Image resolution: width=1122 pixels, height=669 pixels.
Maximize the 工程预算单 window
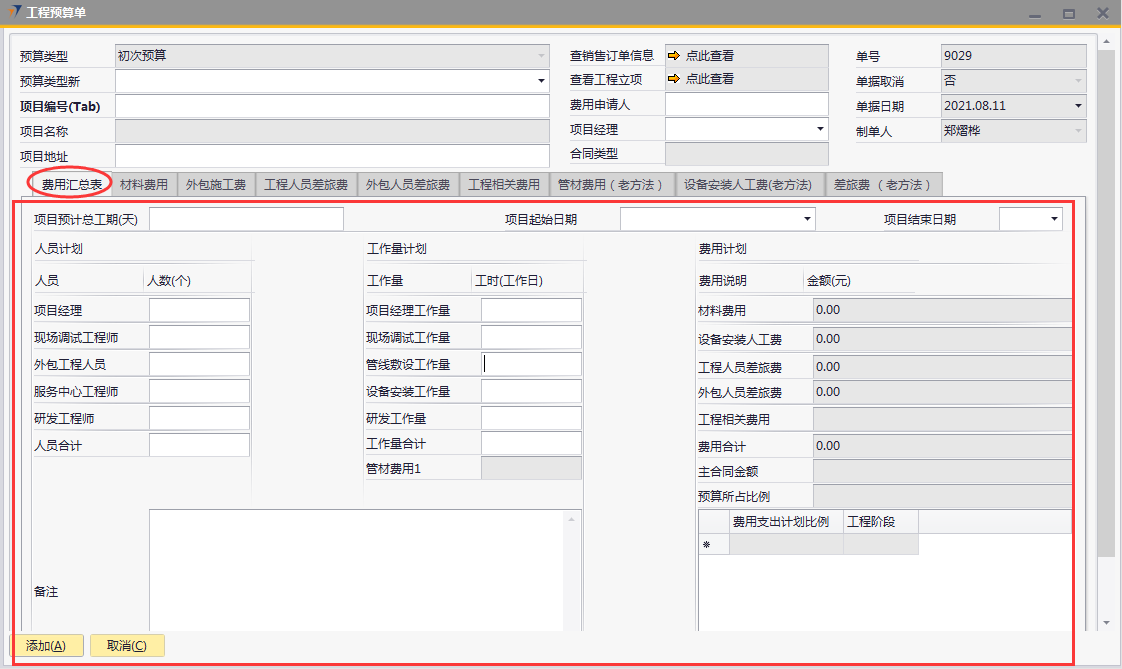pos(1069,13)
